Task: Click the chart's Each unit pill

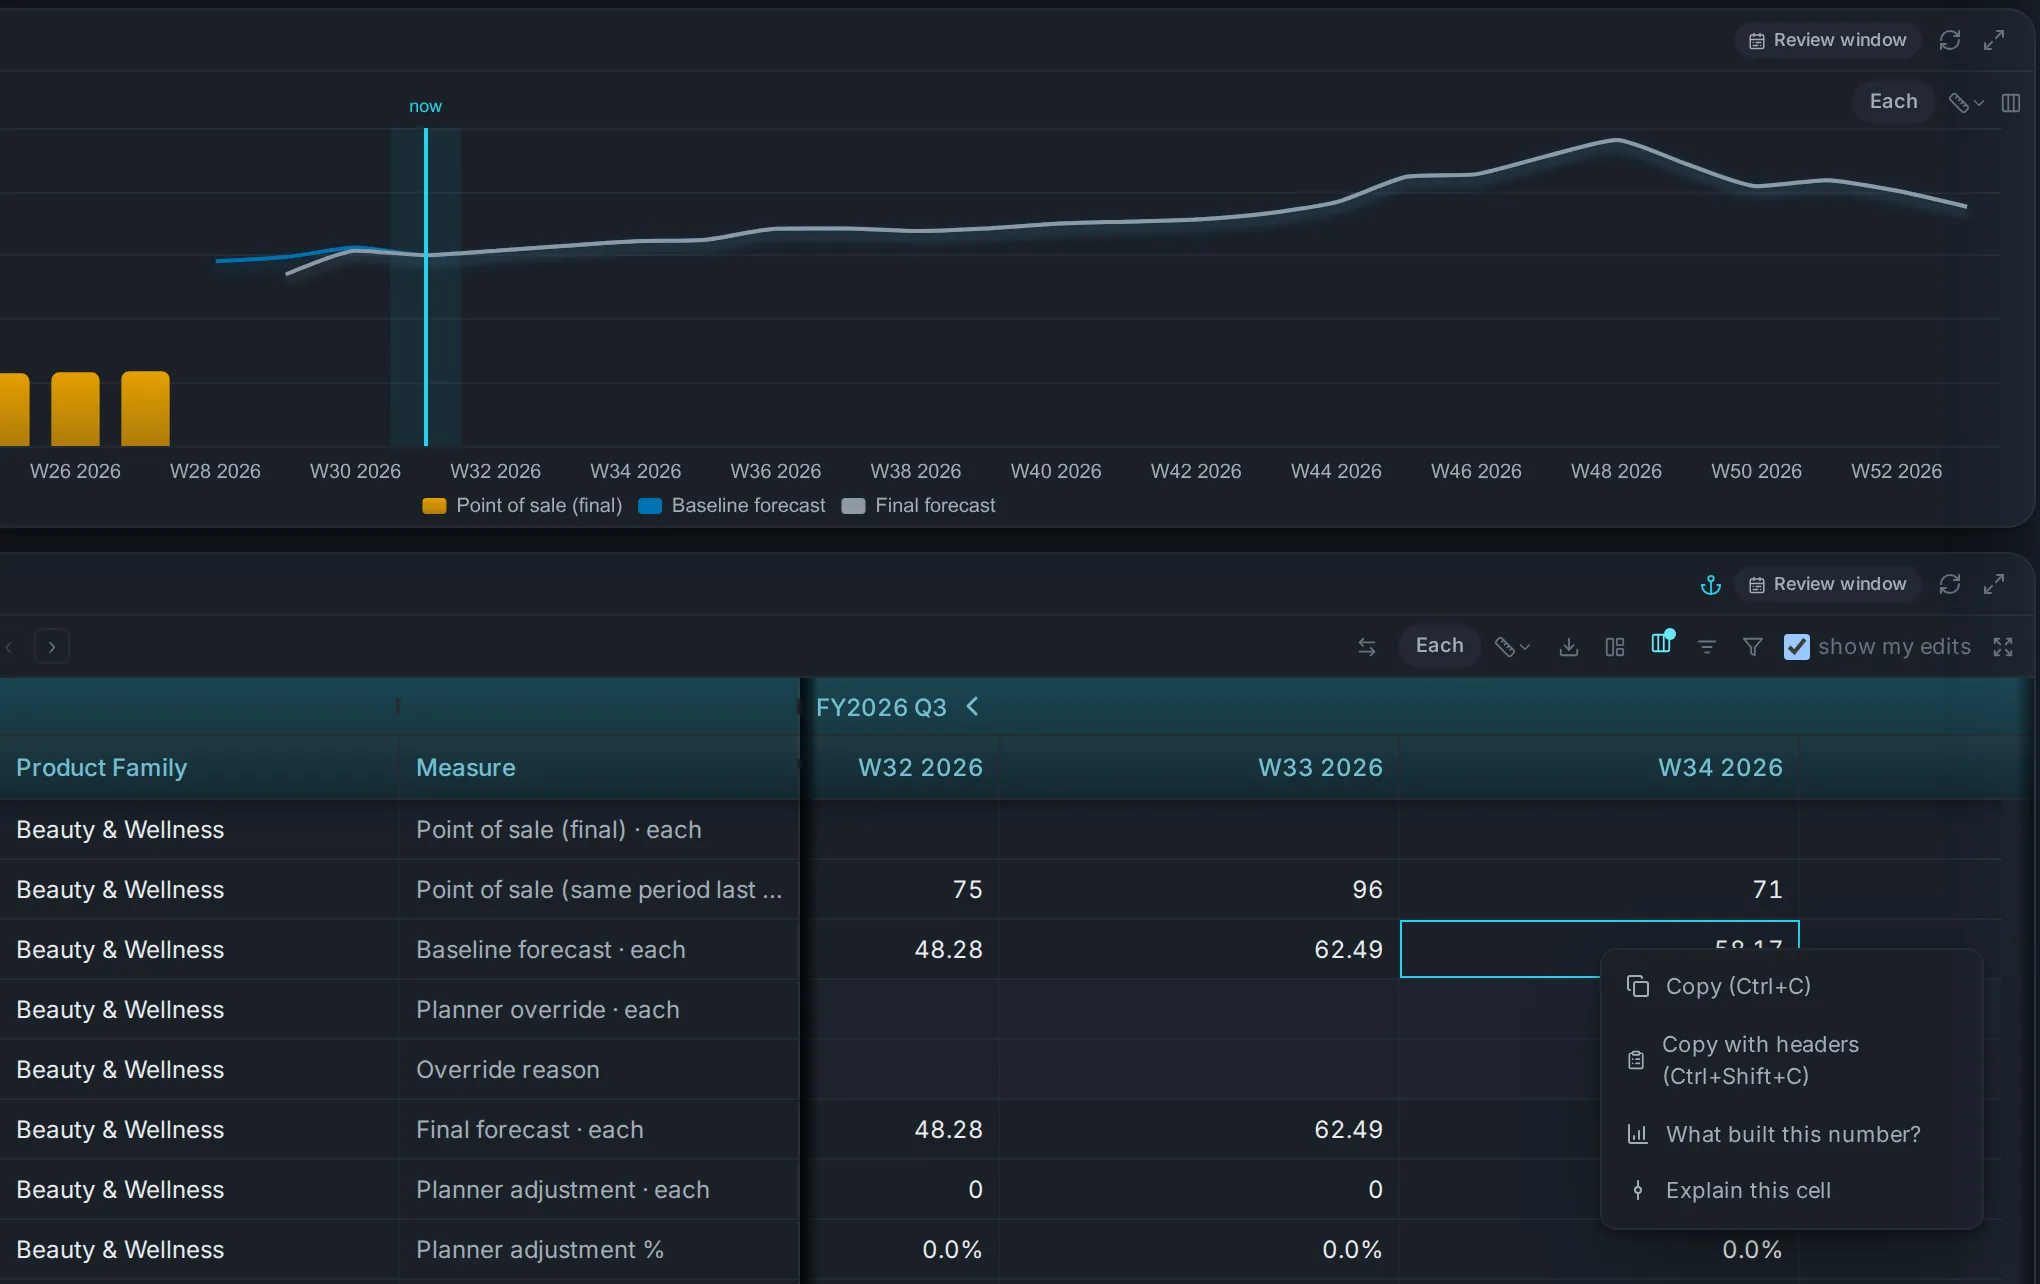Action: pyautogui.click(x=1893, y=101)
